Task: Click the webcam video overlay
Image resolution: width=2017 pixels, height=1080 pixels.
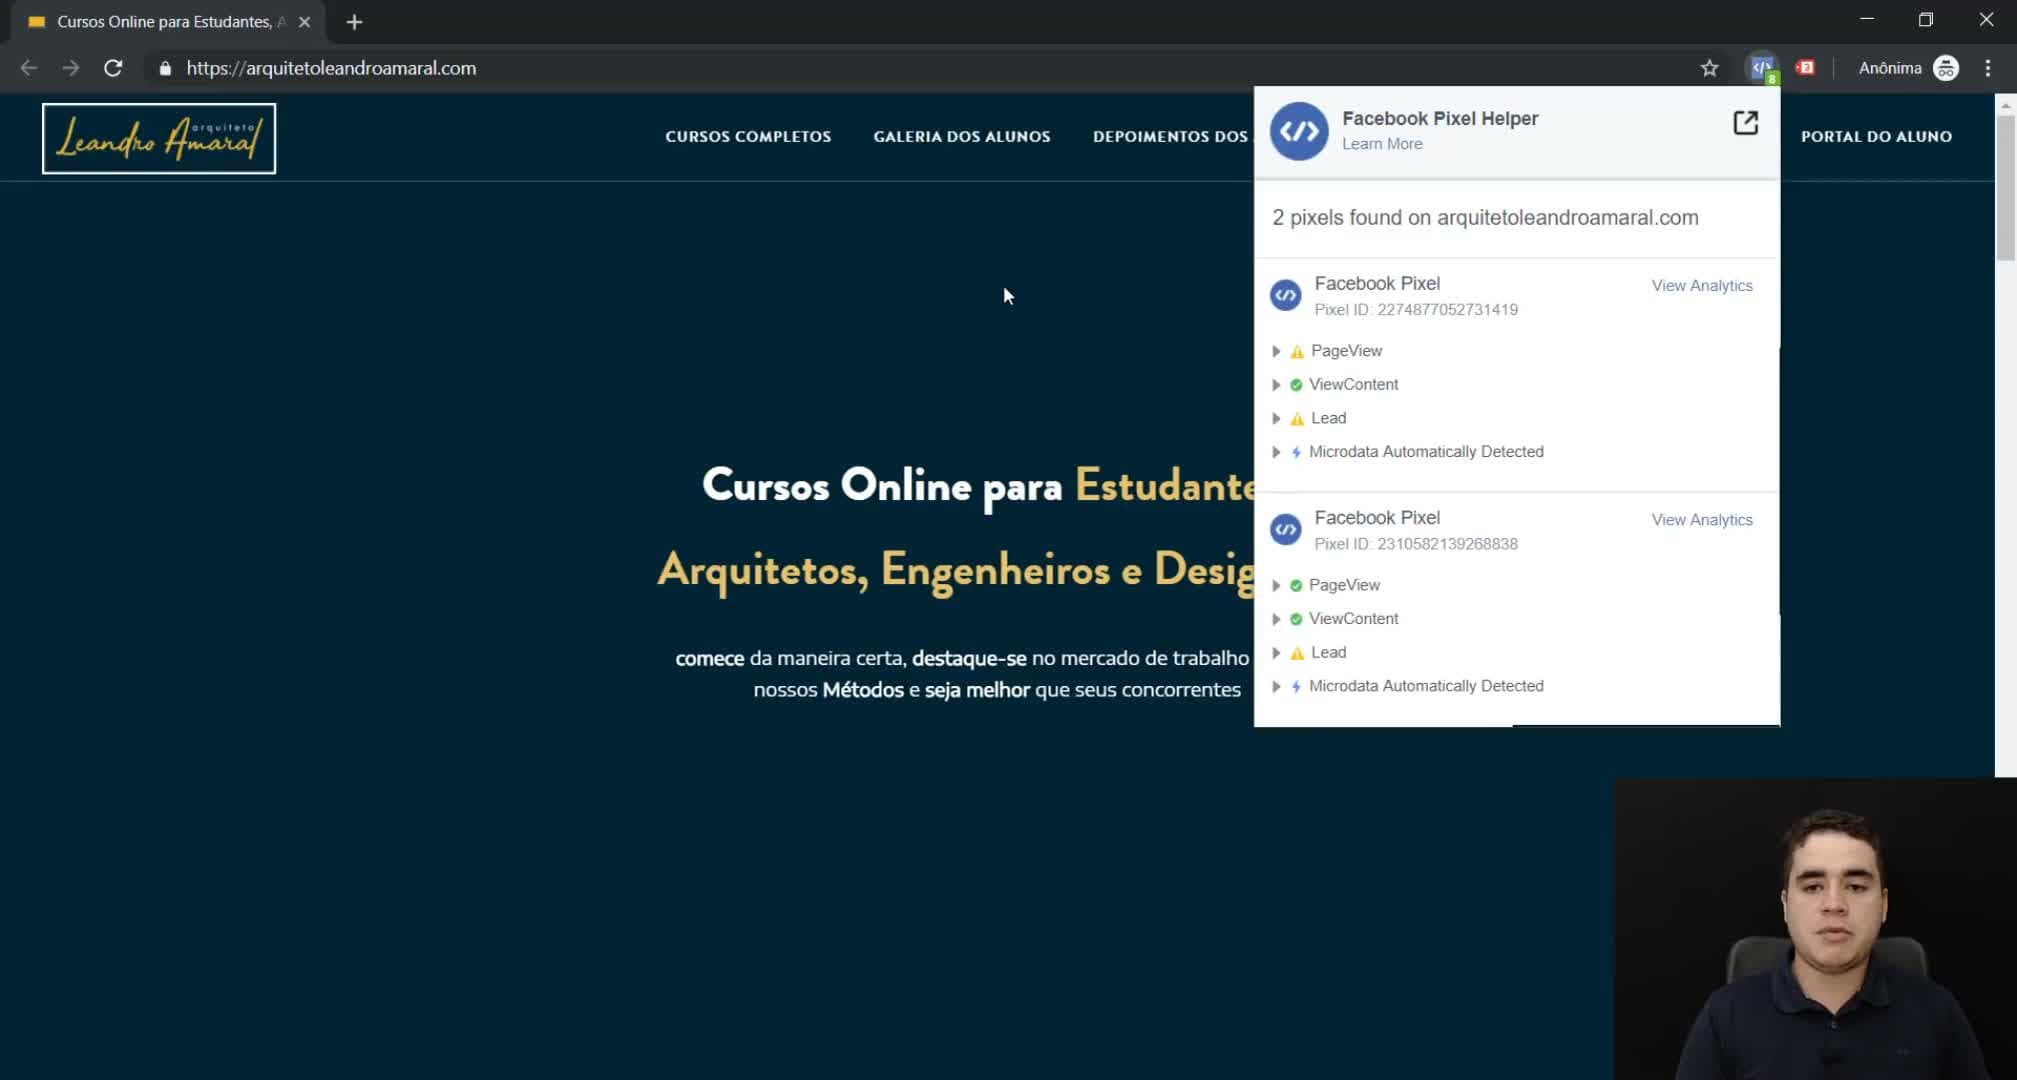Action: pyautogui.click(x=1815, y=929)
